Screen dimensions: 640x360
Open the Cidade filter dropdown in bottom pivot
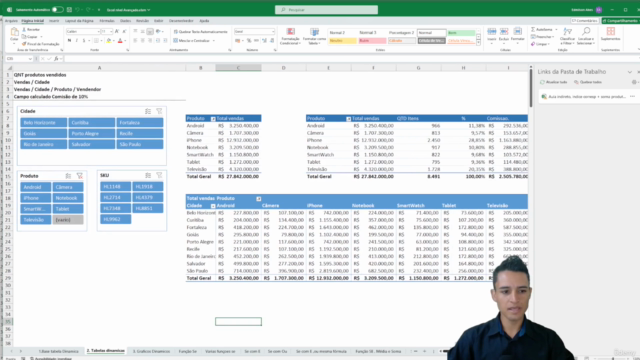tap(213, 206)
